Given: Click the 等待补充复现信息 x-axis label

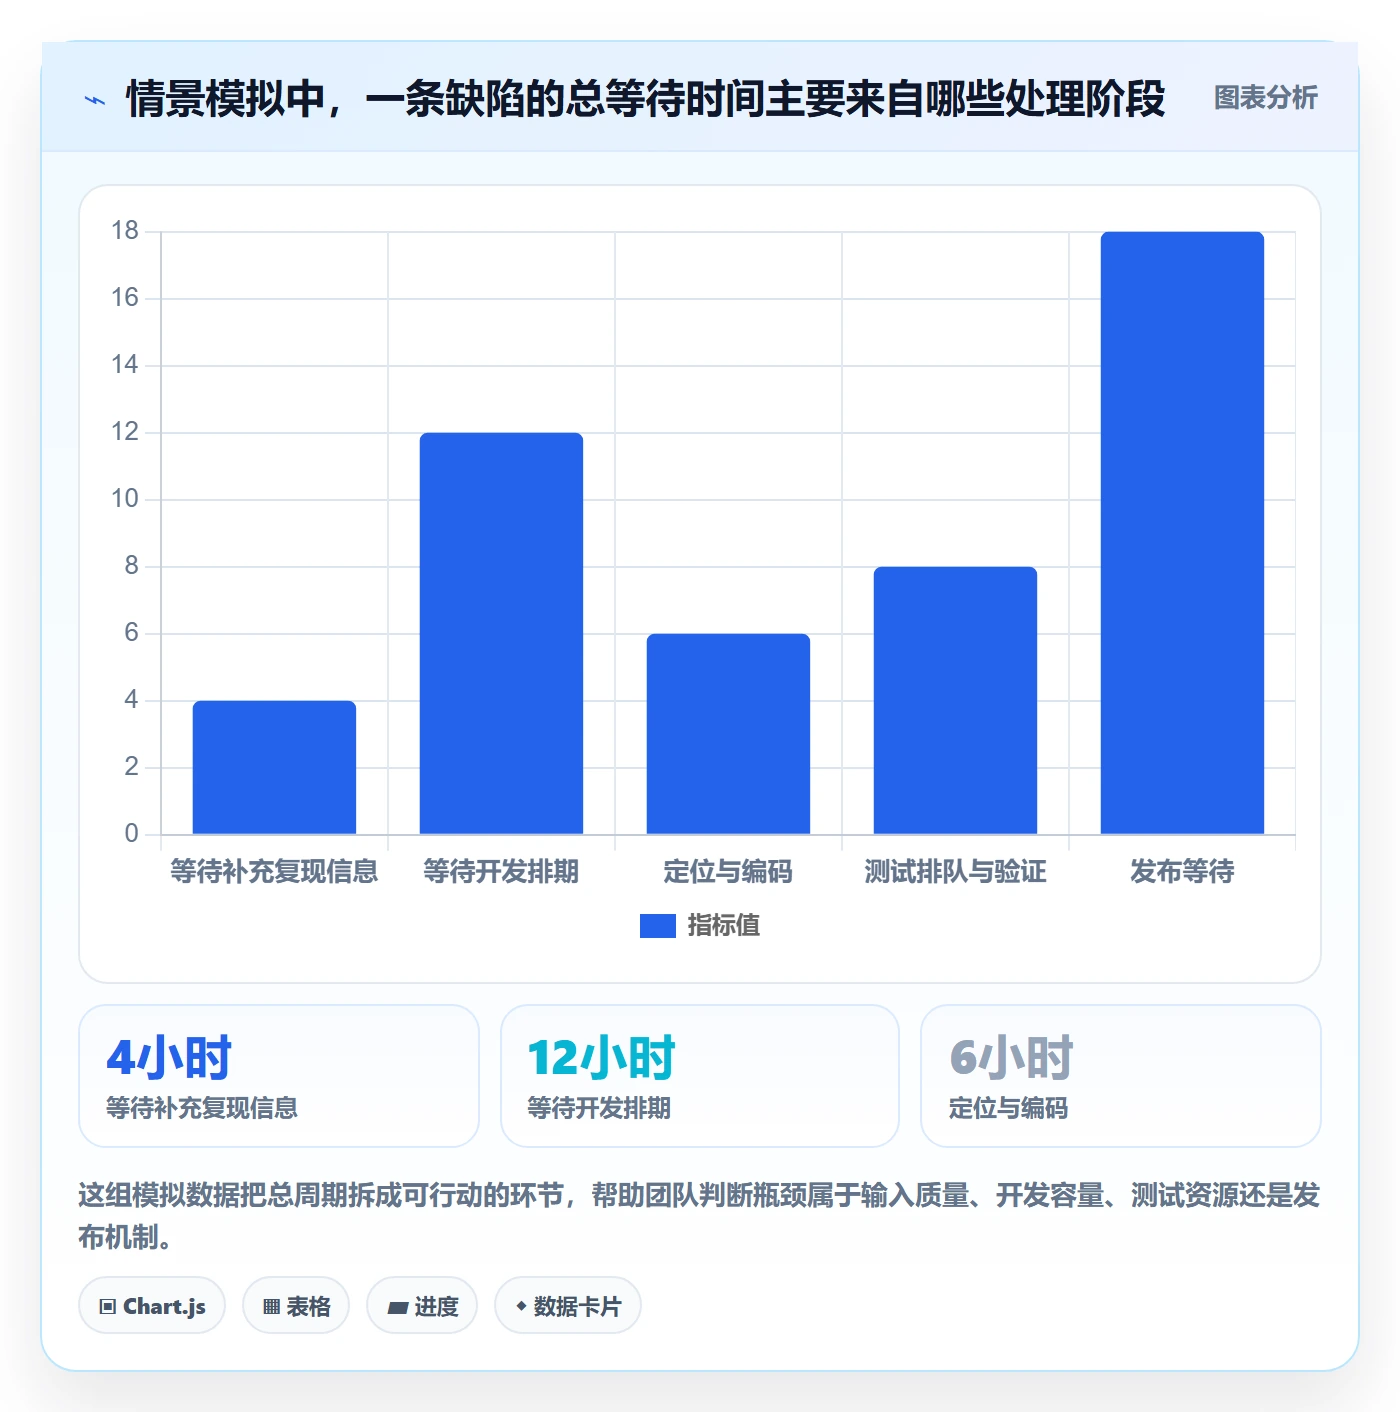Looking at the screenshot, I should [274, 872].
